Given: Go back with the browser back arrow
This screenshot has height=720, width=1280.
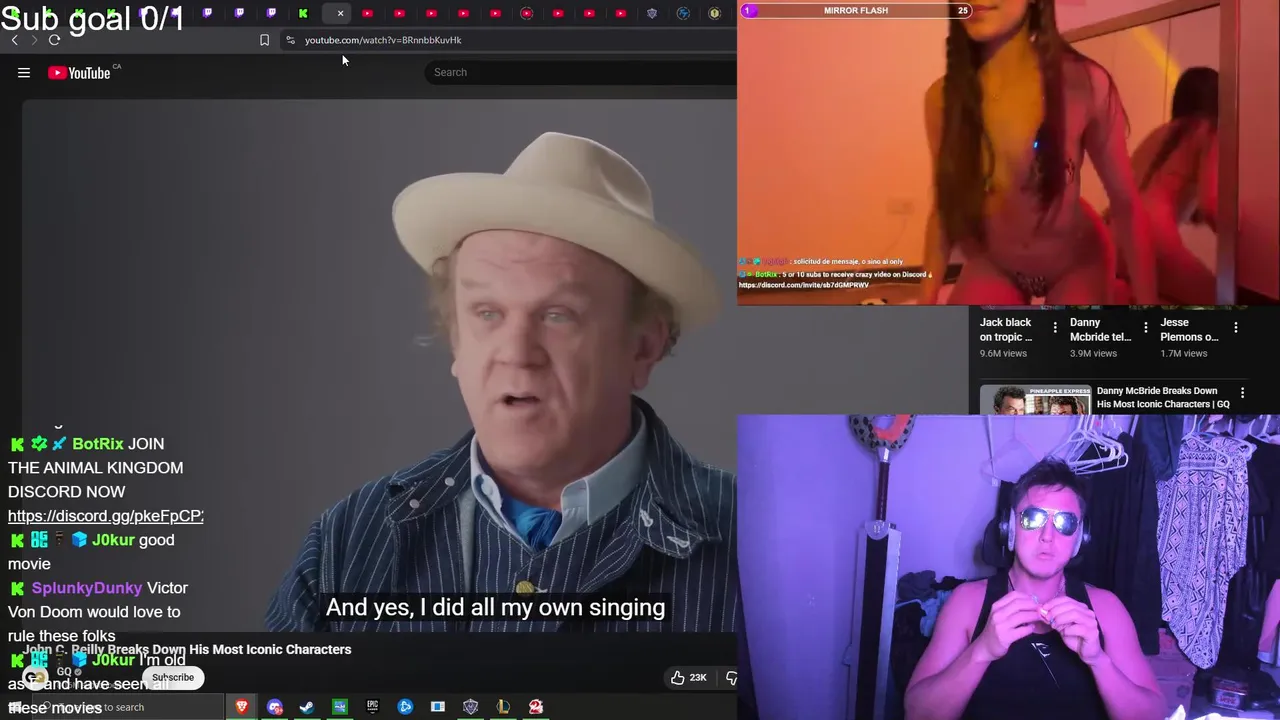Looking at the screenshot, I should 14,40.
